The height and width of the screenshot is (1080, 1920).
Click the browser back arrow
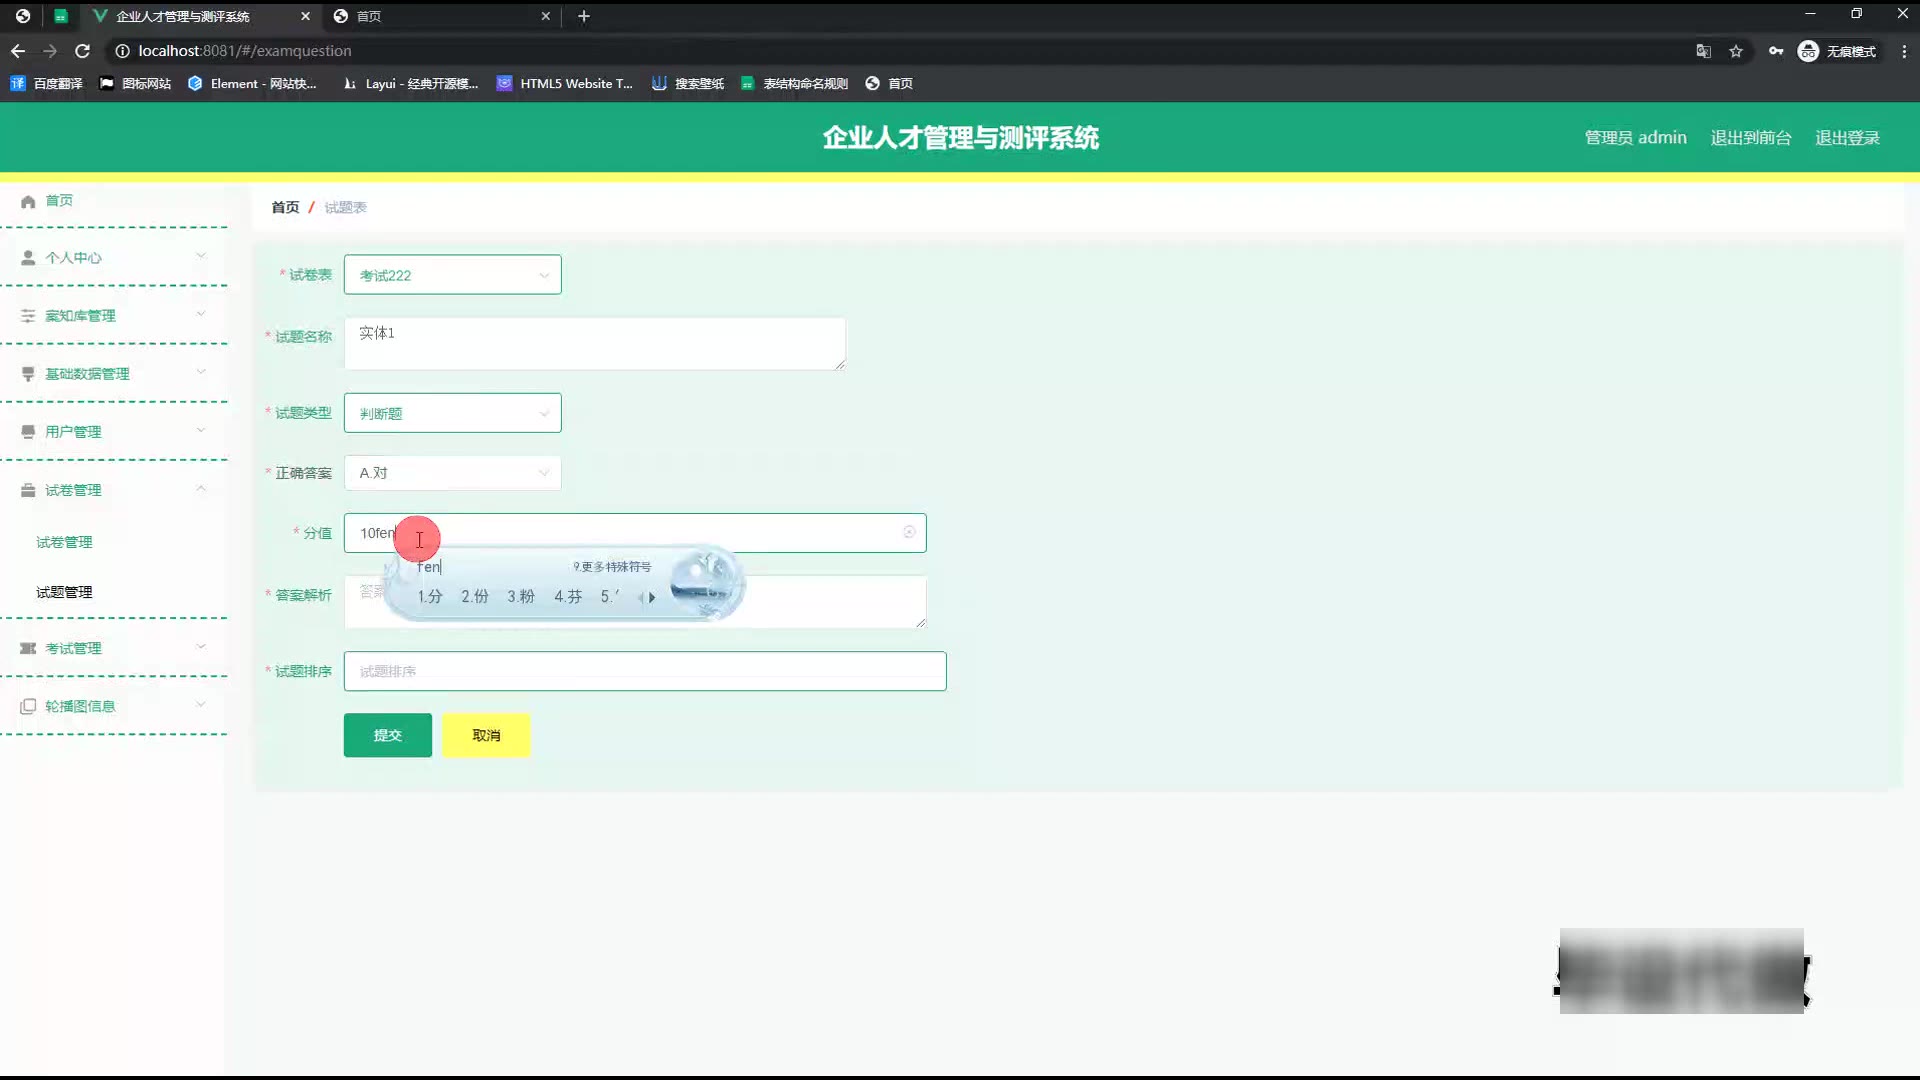(x=18, y=51)
